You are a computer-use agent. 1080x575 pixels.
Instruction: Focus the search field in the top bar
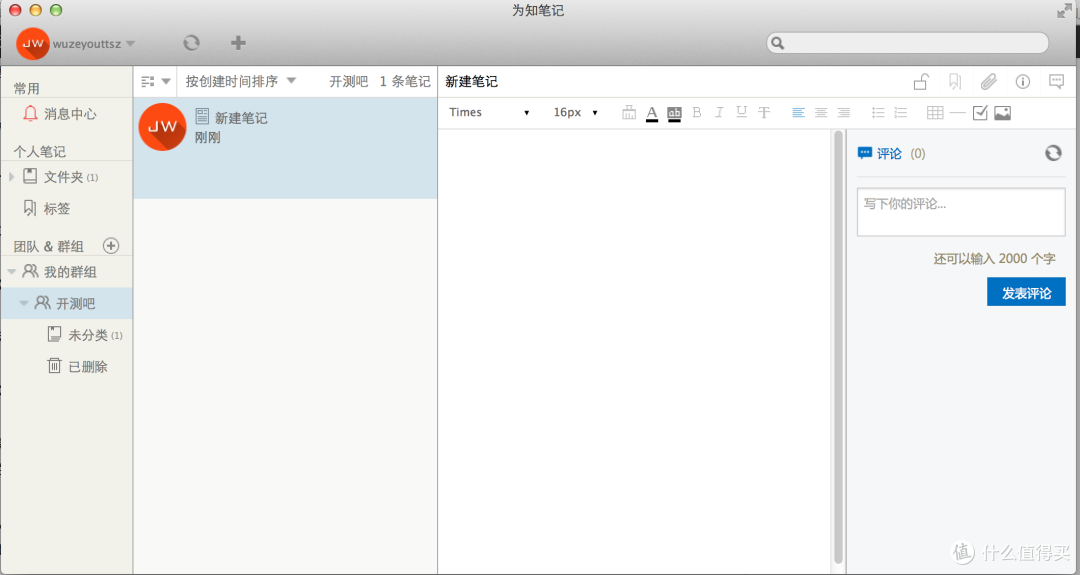point(908,43)
